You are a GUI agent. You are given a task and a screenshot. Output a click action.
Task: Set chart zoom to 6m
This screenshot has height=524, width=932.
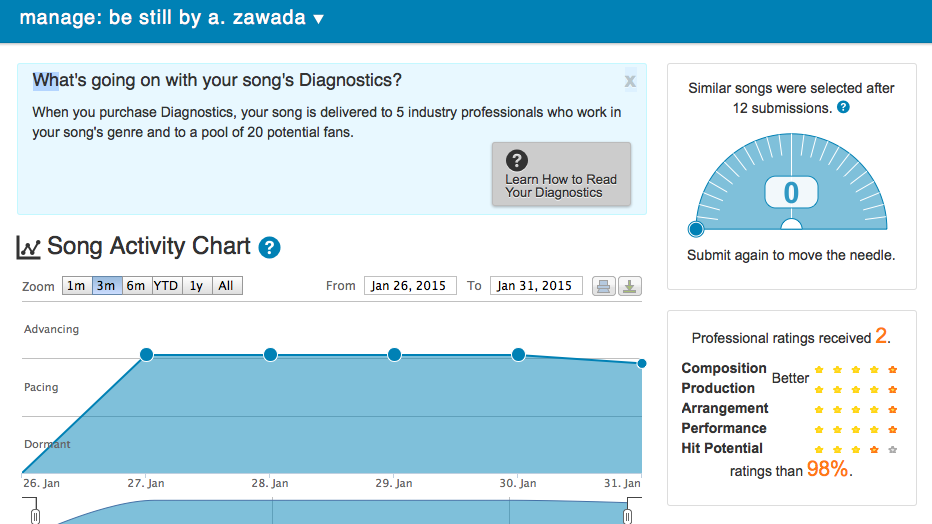pyautogui.click(x=136, y=286)
